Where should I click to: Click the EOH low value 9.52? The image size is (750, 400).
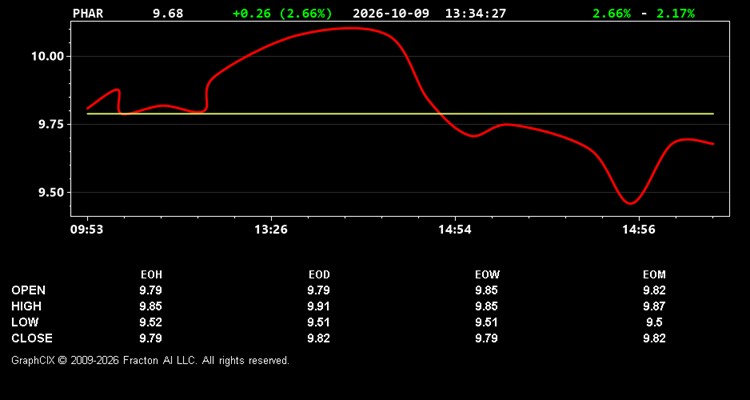coord(151,322)
